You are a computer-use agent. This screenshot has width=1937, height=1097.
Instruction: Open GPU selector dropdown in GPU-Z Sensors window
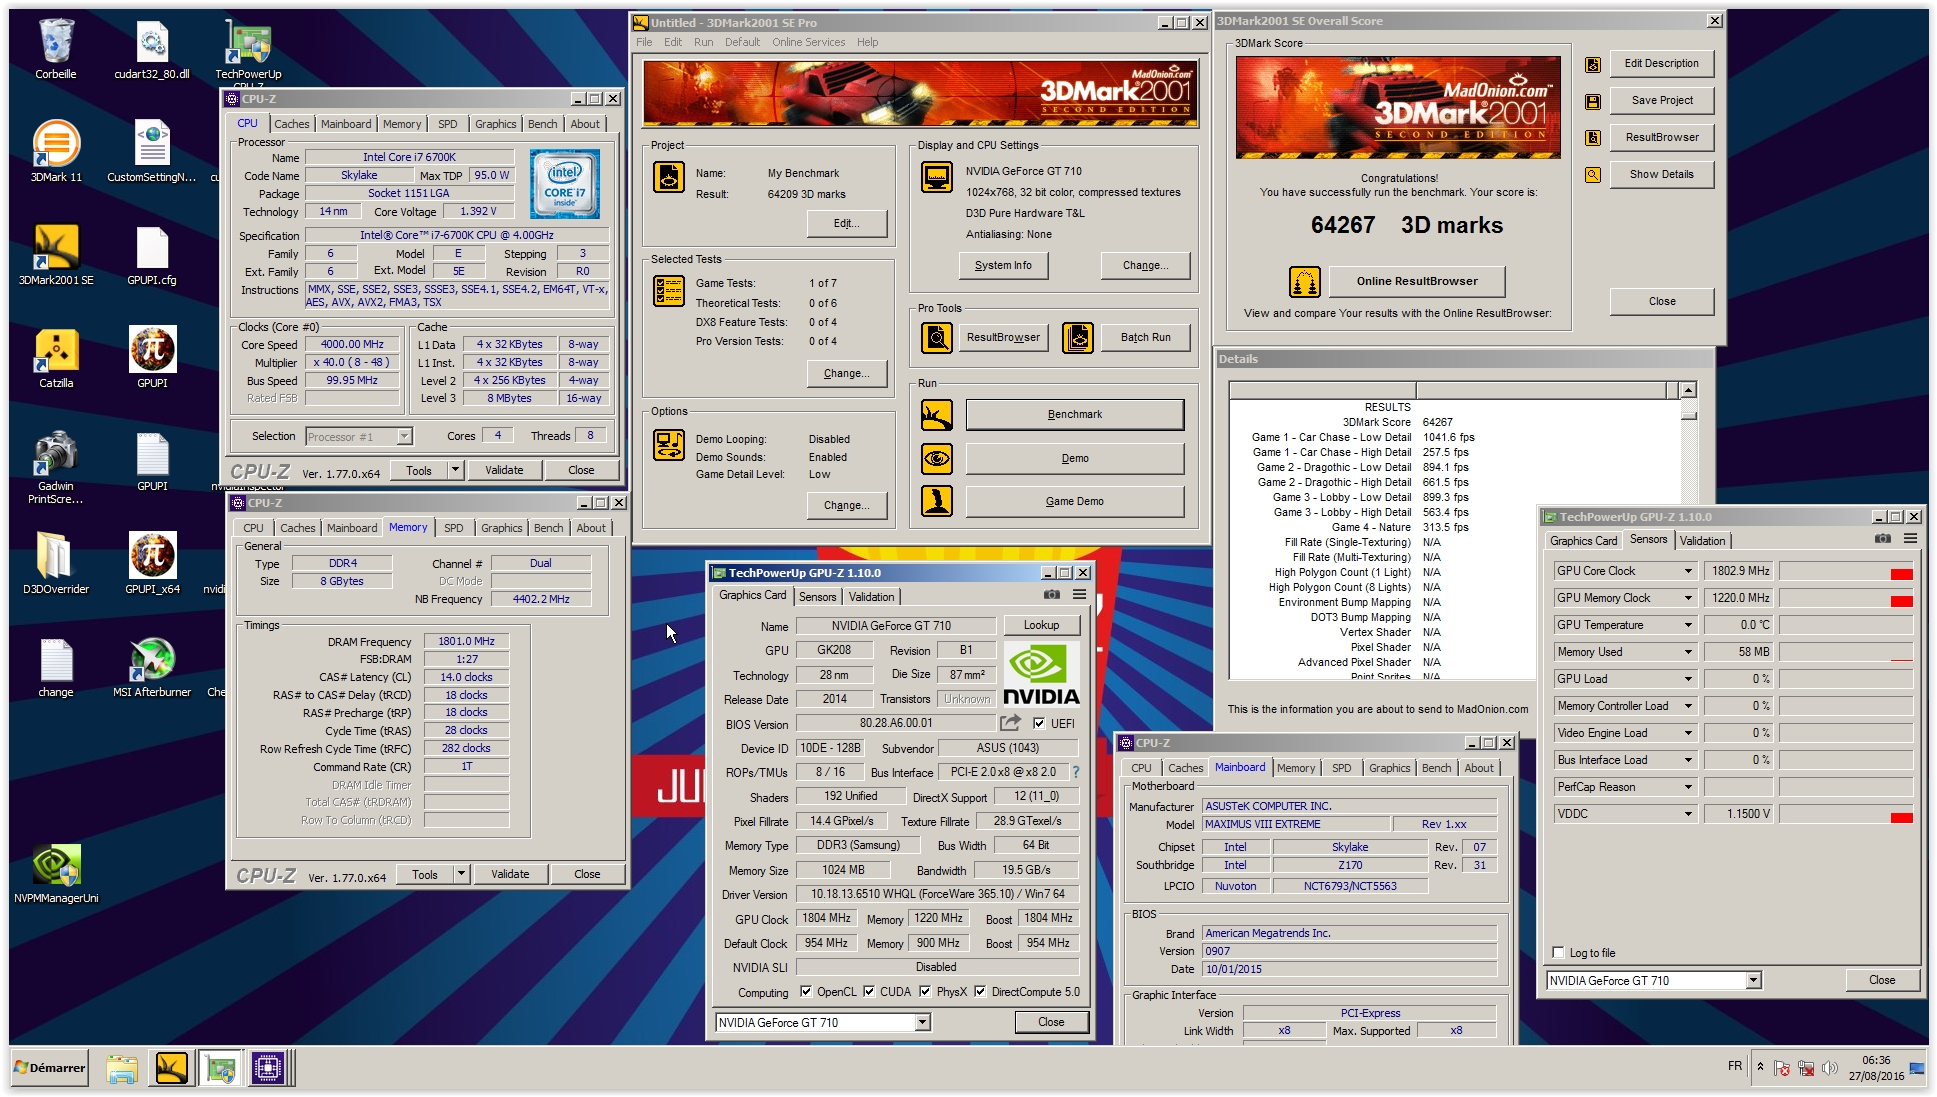pyautogui.click(x=1753, y=981)
